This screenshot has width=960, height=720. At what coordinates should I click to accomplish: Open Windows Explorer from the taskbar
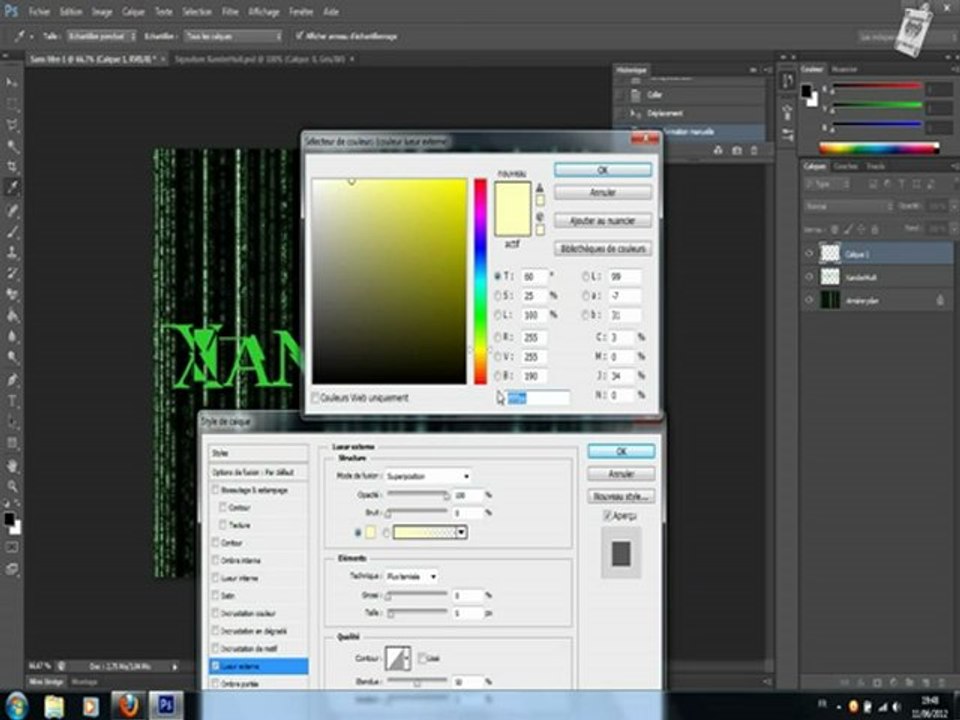click(54, 706)
